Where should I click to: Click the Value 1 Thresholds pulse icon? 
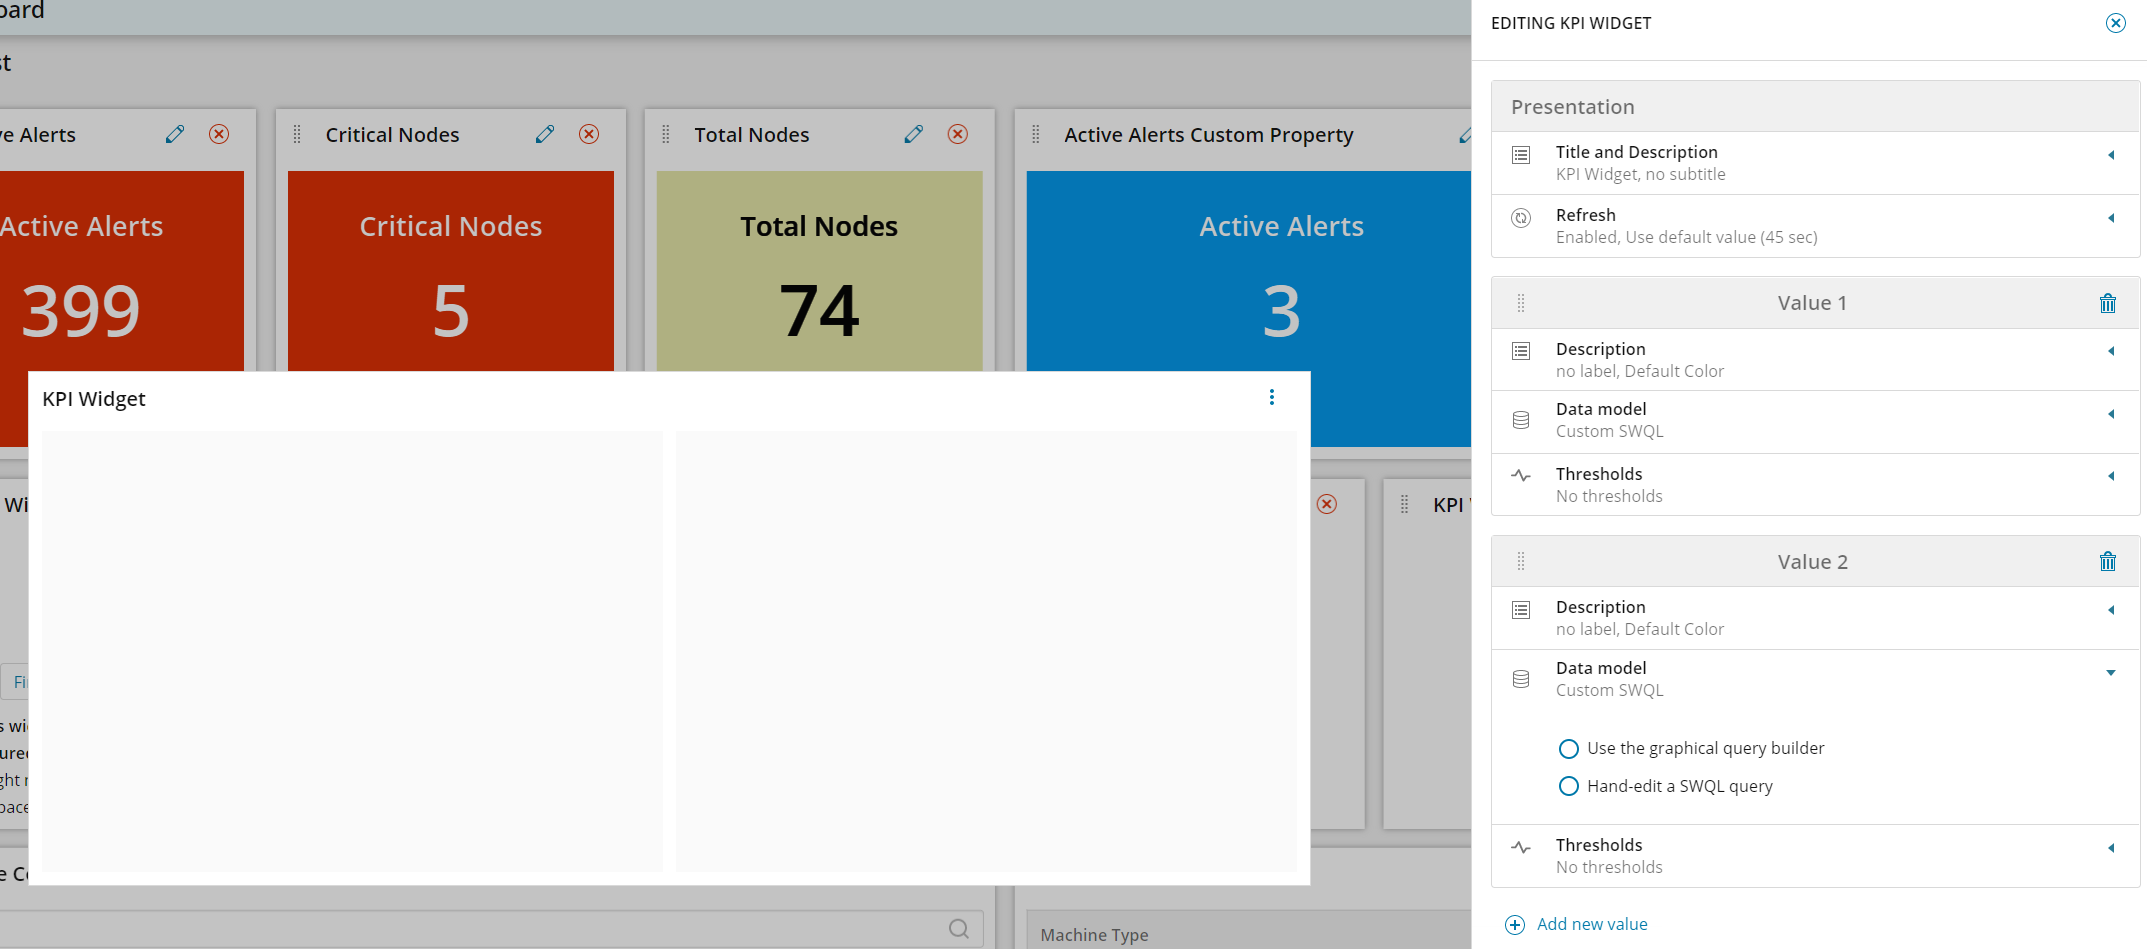point(1521,476)
